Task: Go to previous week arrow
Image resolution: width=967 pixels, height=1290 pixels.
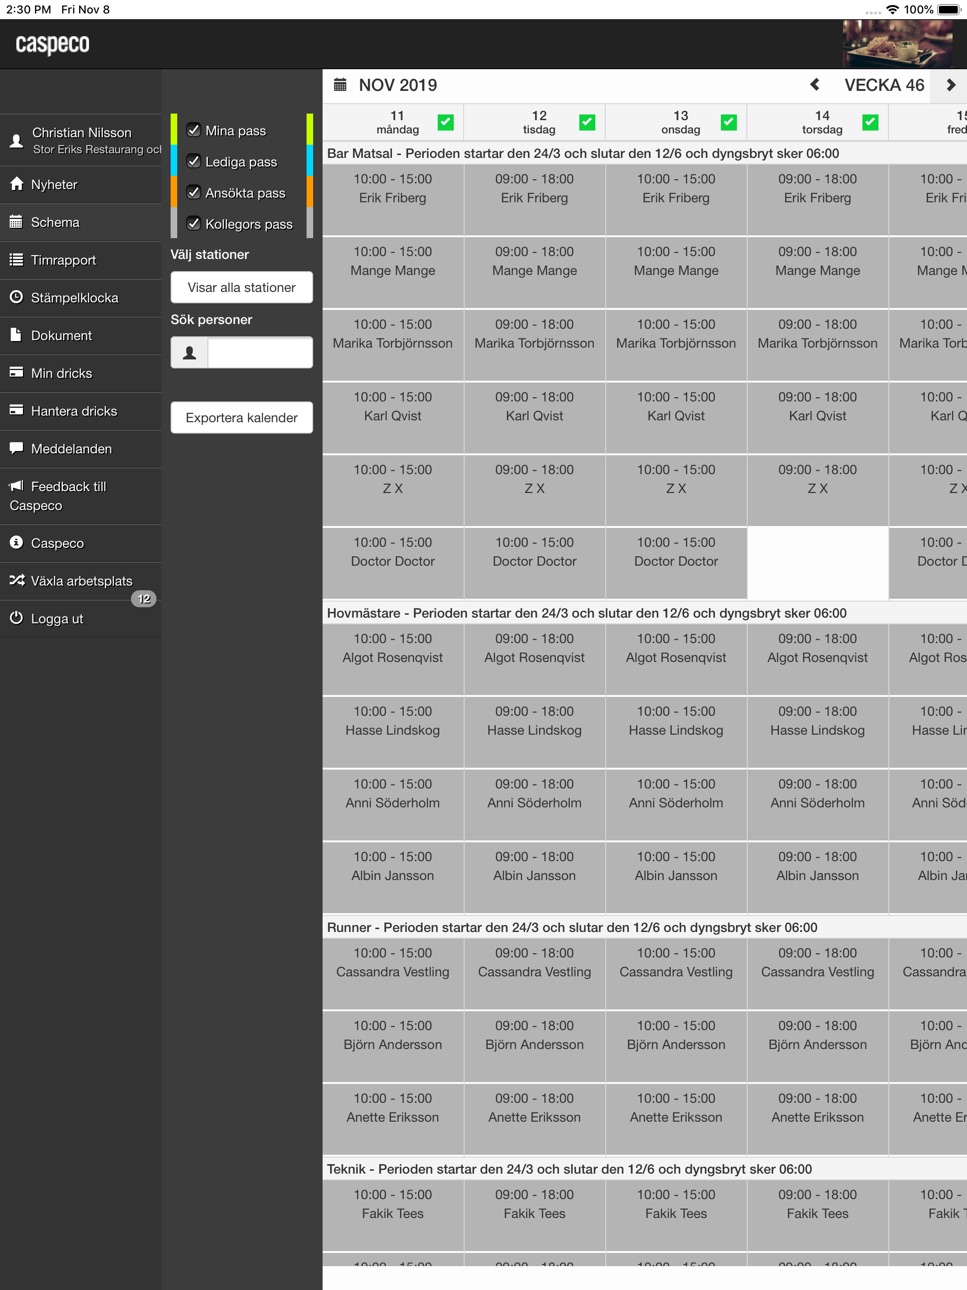Action: (815, 85)
